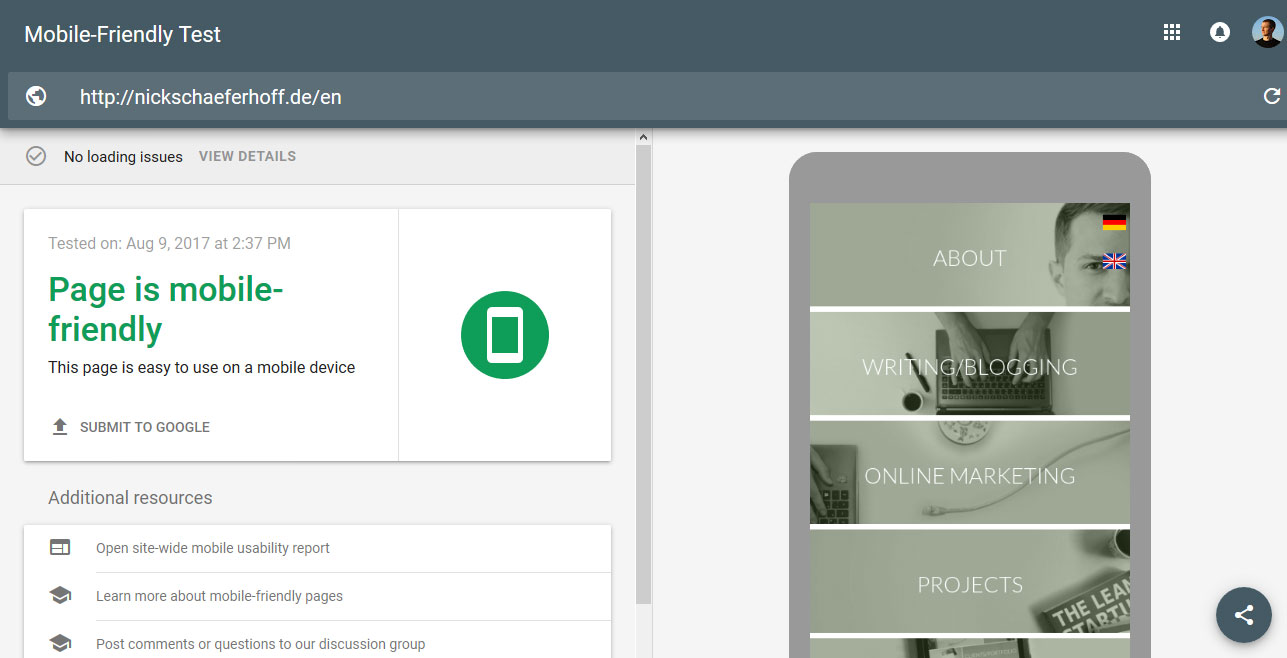The image size is (1287, 658).
Task: Click the results panel vertical scrollbar
Action: click(643, 375)
